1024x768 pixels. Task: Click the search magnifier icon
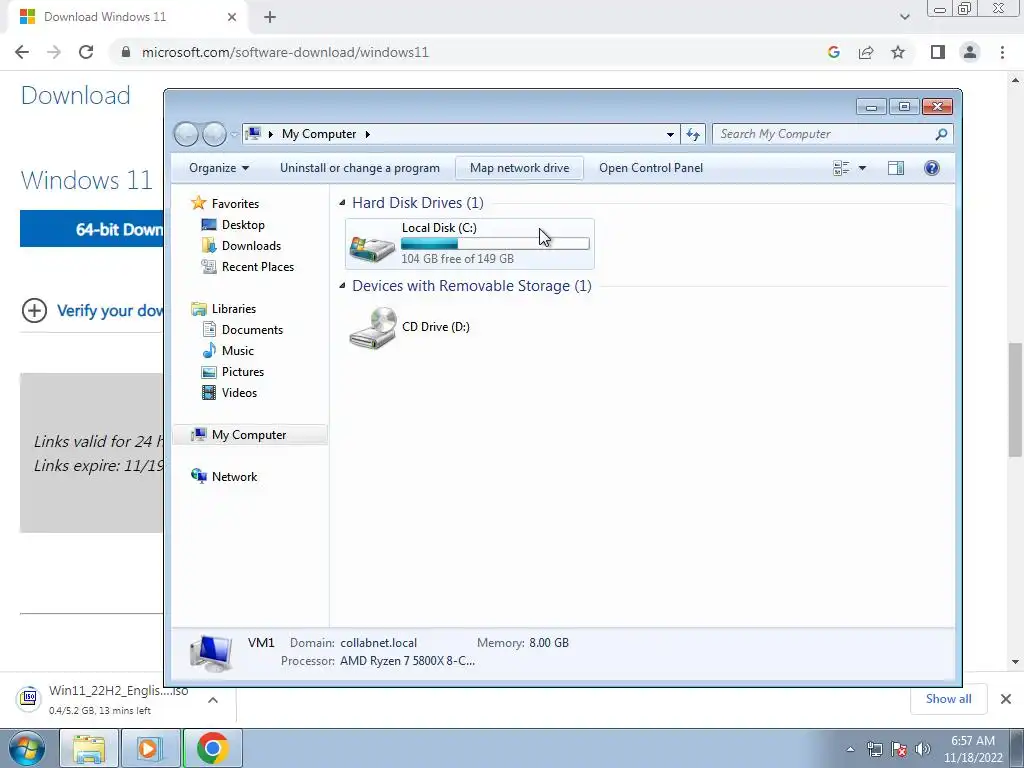[941, 134]
